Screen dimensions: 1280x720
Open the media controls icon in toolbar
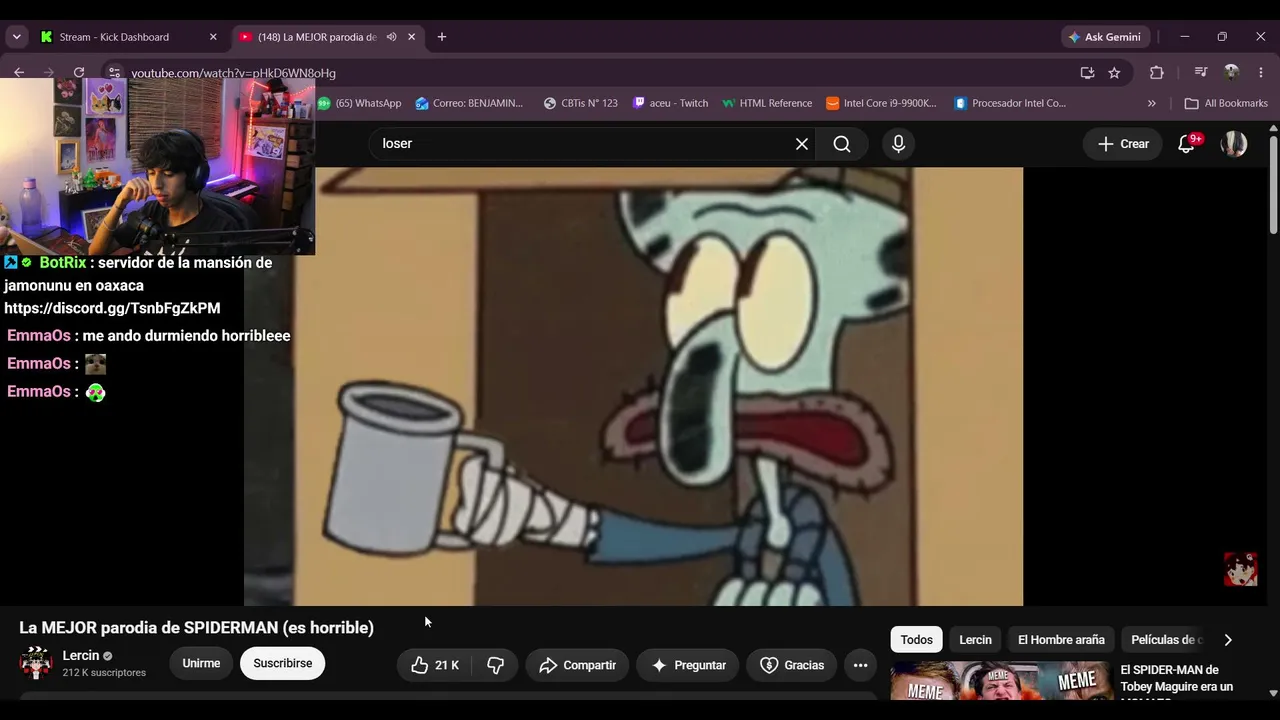click(x=1201, y=73)
